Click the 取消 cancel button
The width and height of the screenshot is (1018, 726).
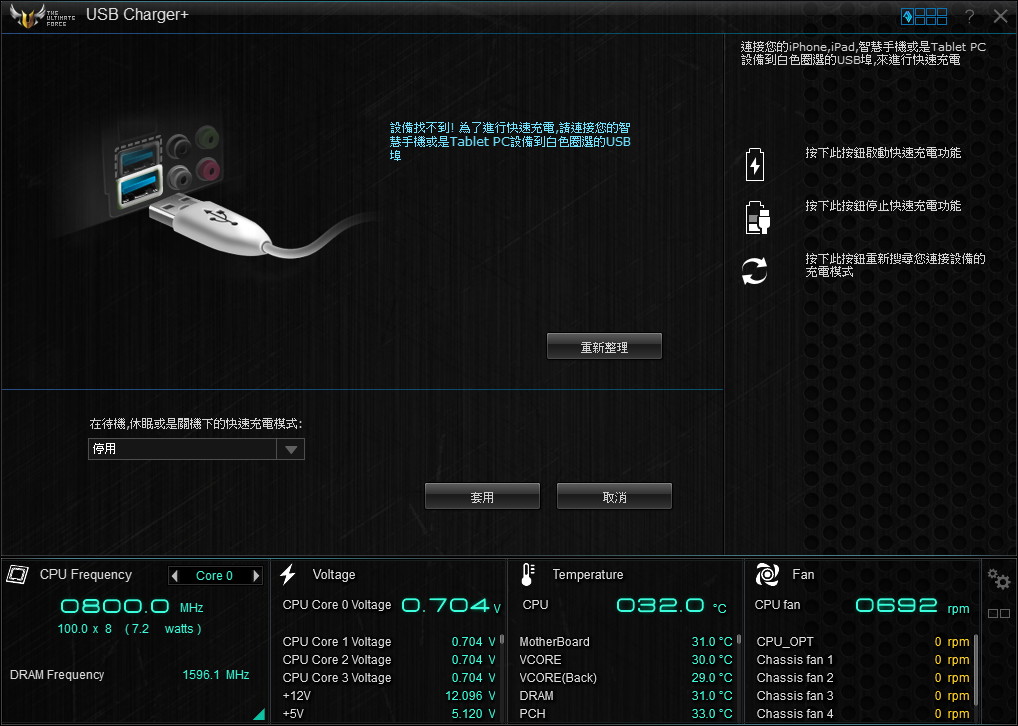(x=614, y=497)
